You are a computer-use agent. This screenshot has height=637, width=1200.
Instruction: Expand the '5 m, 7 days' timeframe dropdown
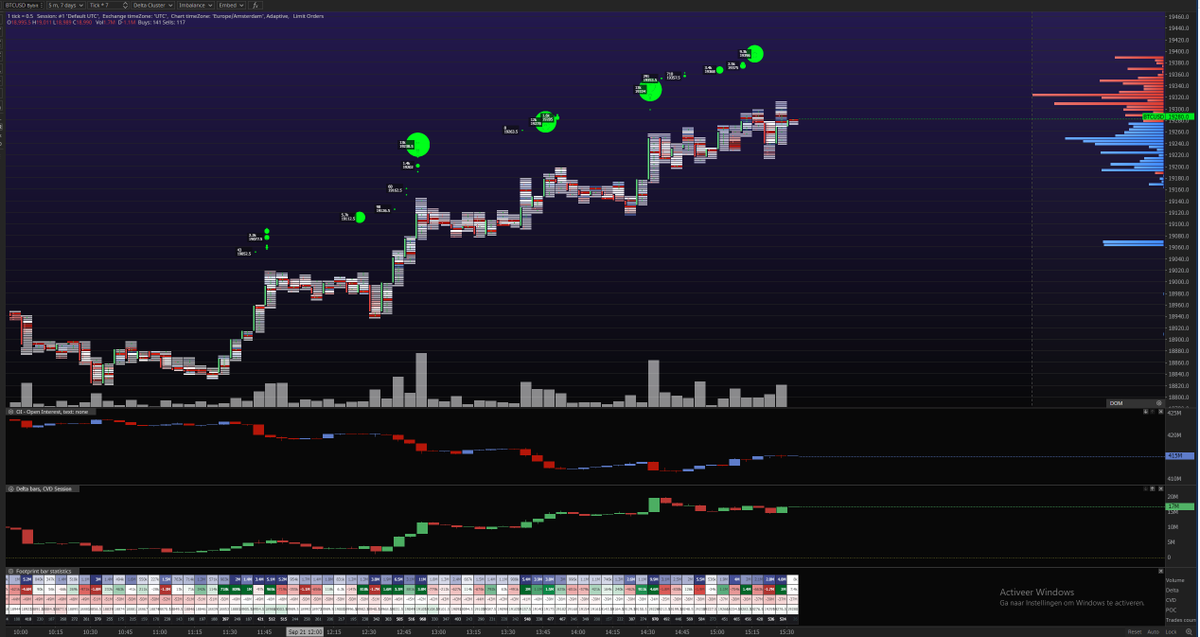[x=66, y=5]
